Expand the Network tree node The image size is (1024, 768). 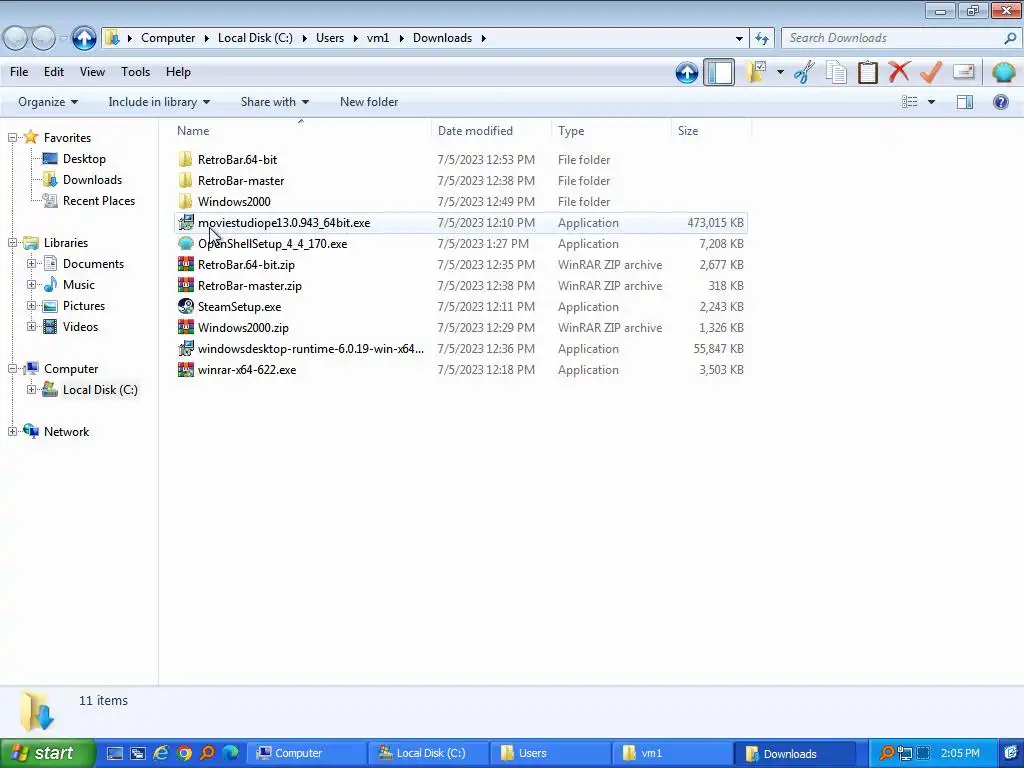[12, 432]
